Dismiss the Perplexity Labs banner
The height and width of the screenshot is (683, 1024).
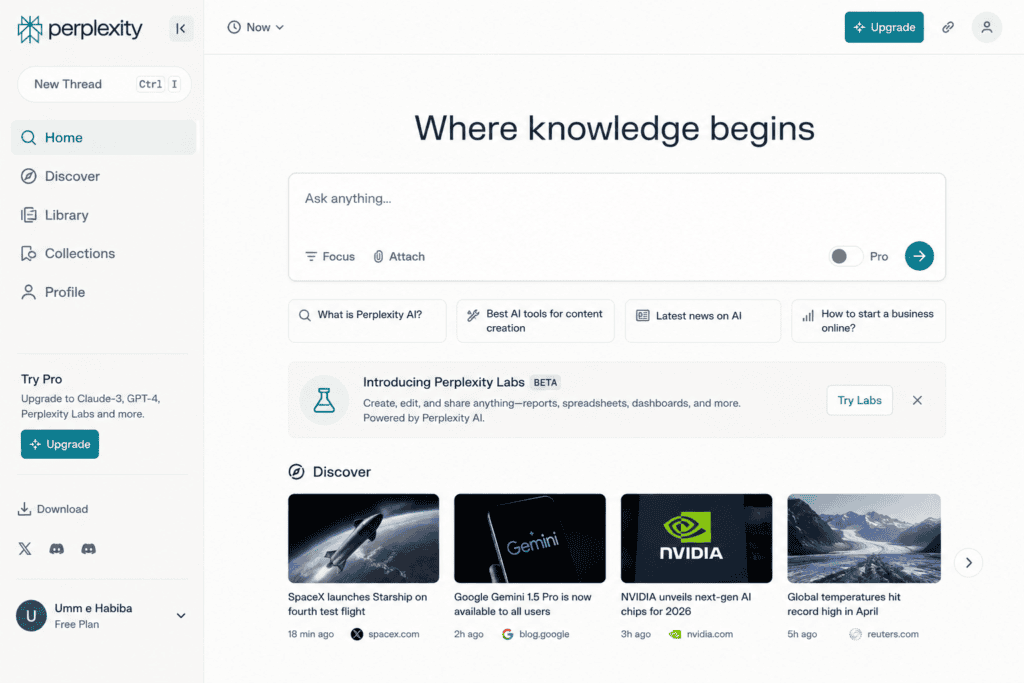tap(917, 400)
